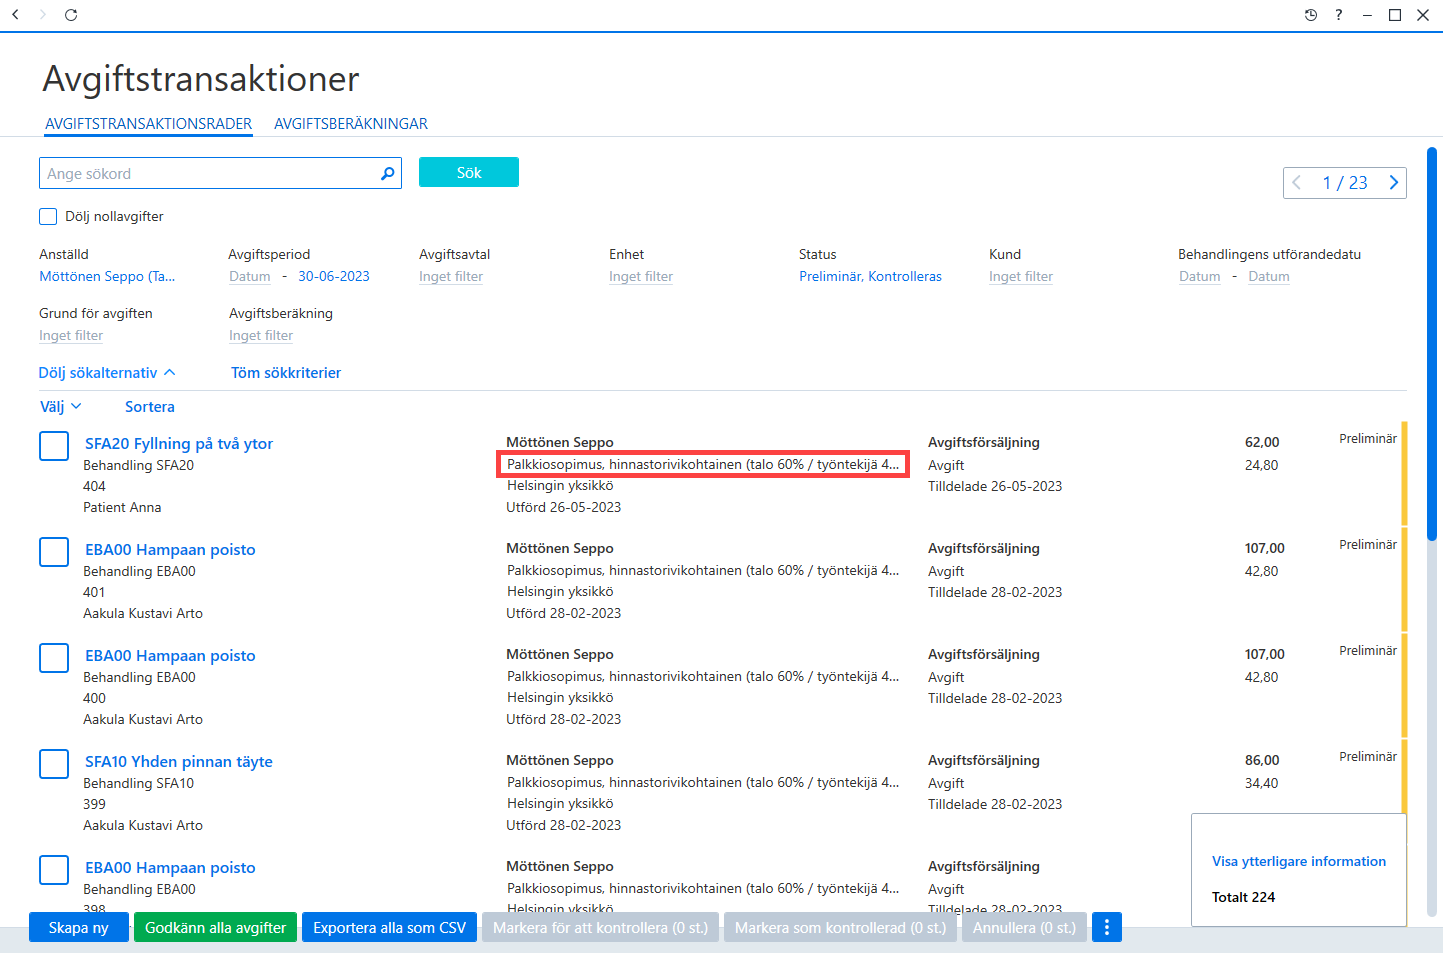The image size is (1443, 953).
Task: Collapse Dölj sökalternativ search options
Action: coord(107,372)
